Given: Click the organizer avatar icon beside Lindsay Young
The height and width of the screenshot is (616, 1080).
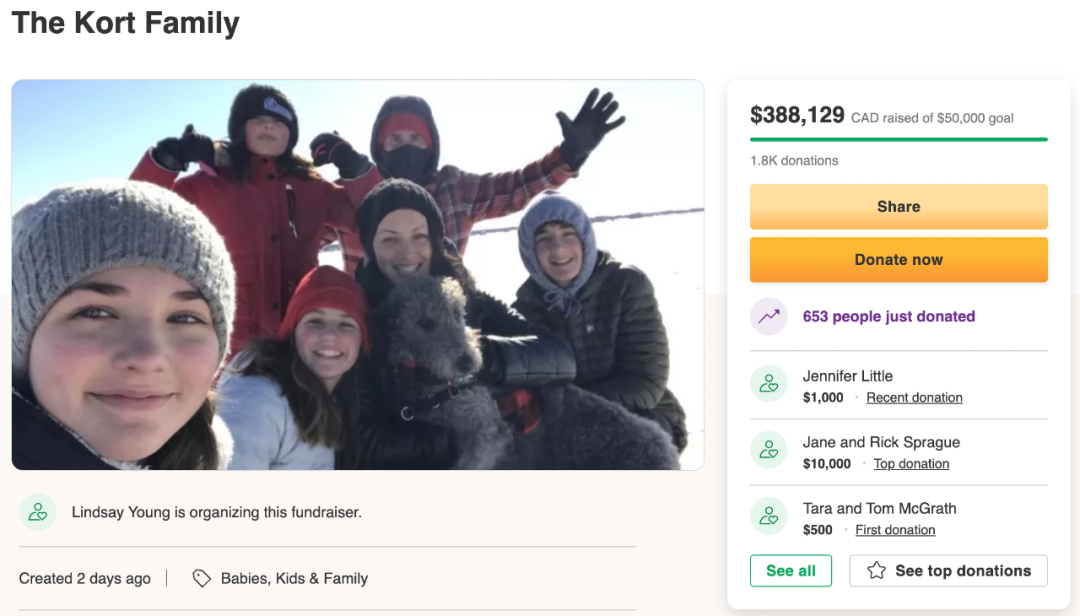Looking at the screenshot, I should coord(38,512).
